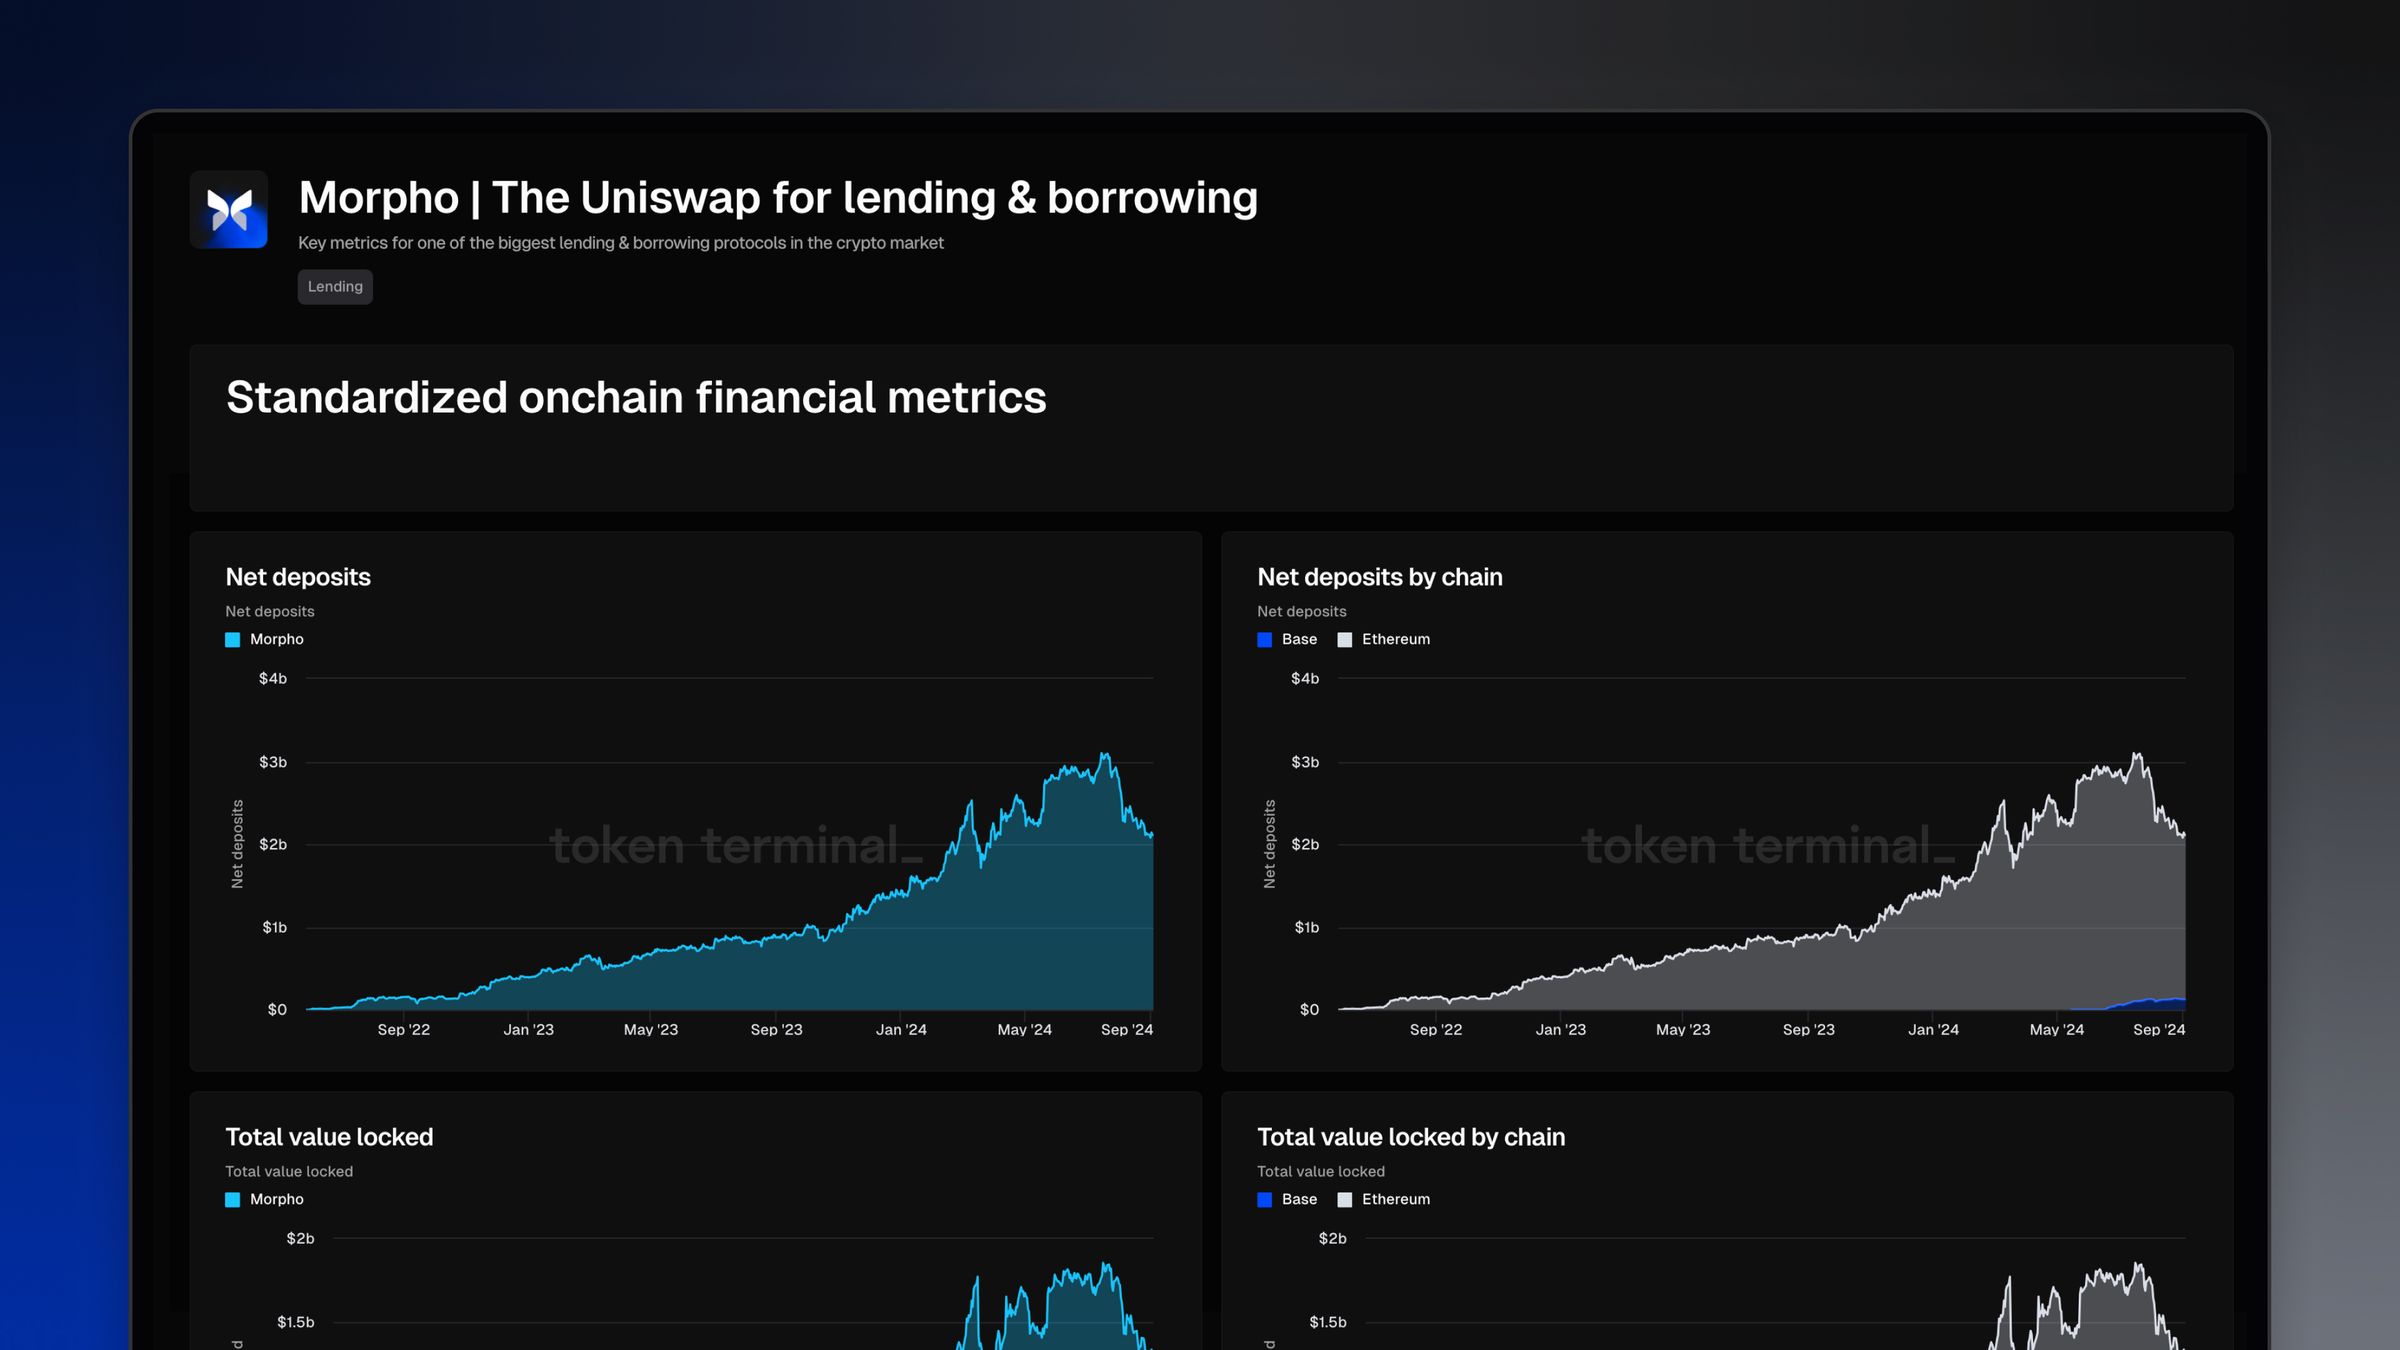This screenshot has height=1350, width=2400.
Task: Click the cyan Morpho legend swatch in Net deposits
Action: tap(233, 639)
